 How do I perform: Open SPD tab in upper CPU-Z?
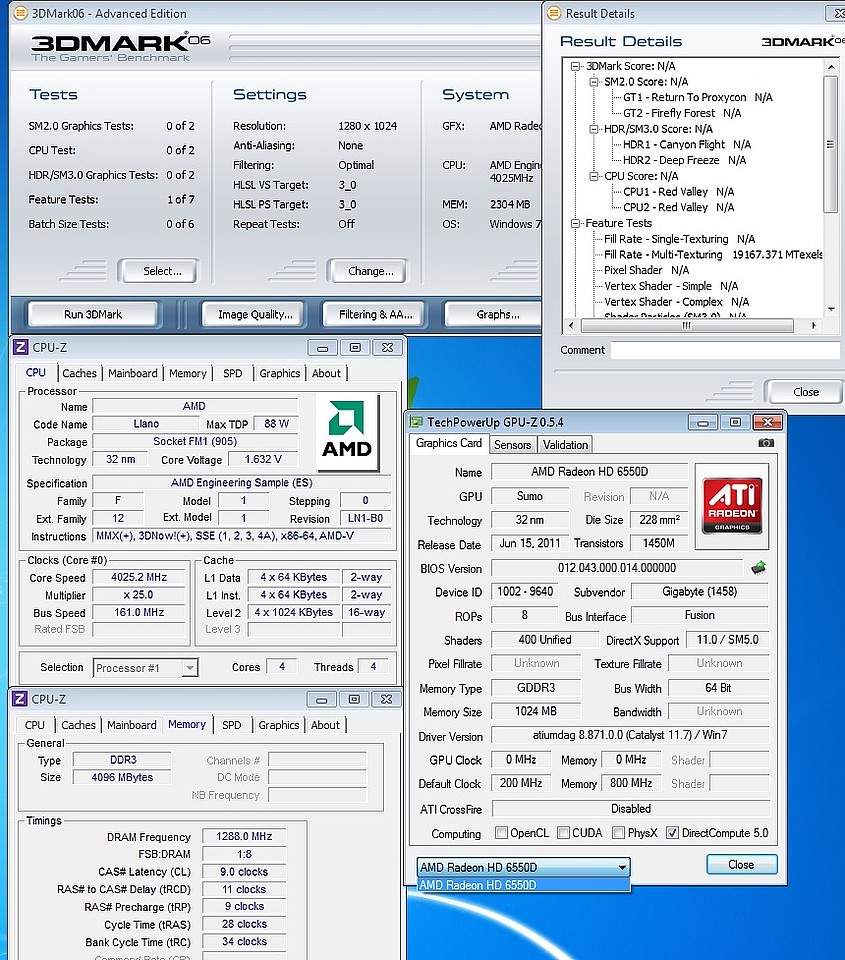(233, 373)
